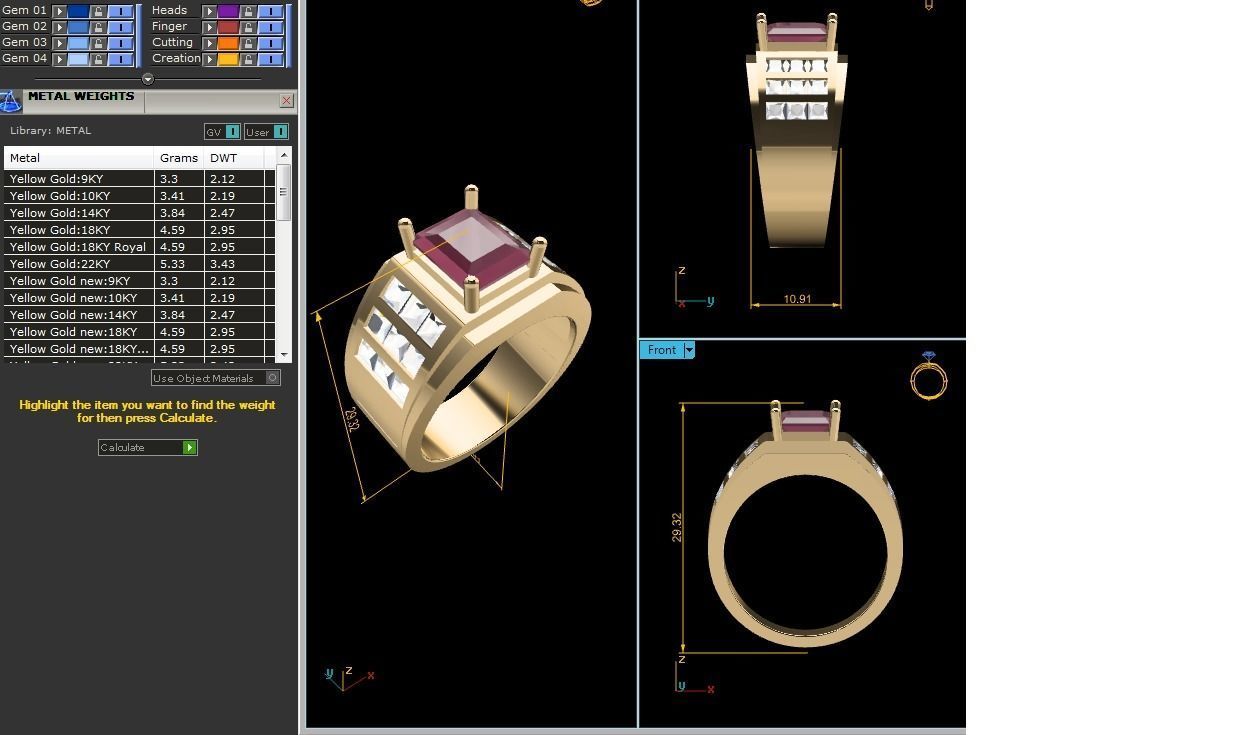Toggle lock icon on Cutting layer
Viewport: 1241px width, 735px height.
point(248,43)
